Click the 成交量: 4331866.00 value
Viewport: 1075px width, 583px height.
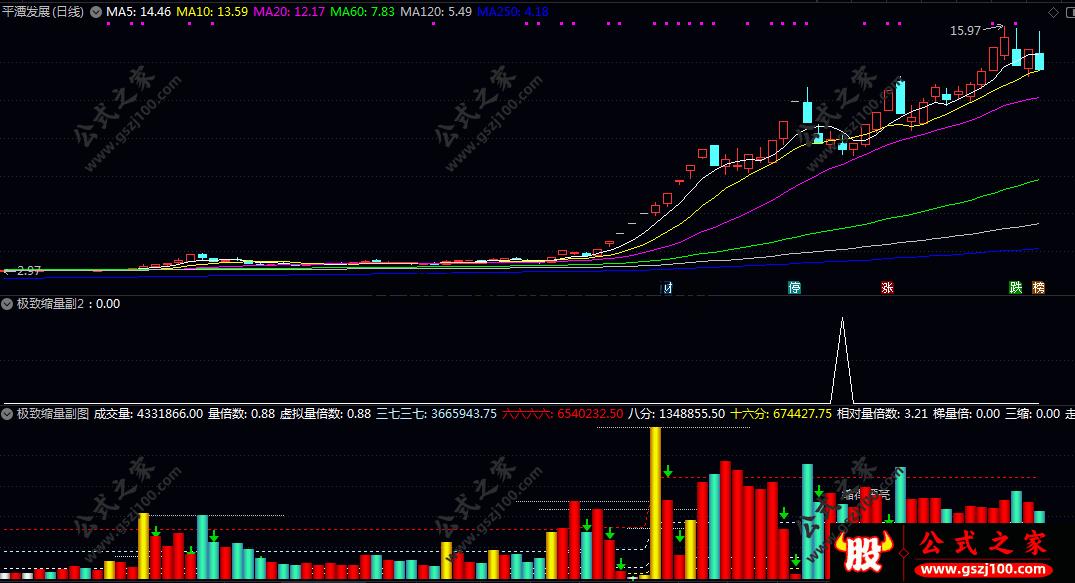(x=148, y=414)
